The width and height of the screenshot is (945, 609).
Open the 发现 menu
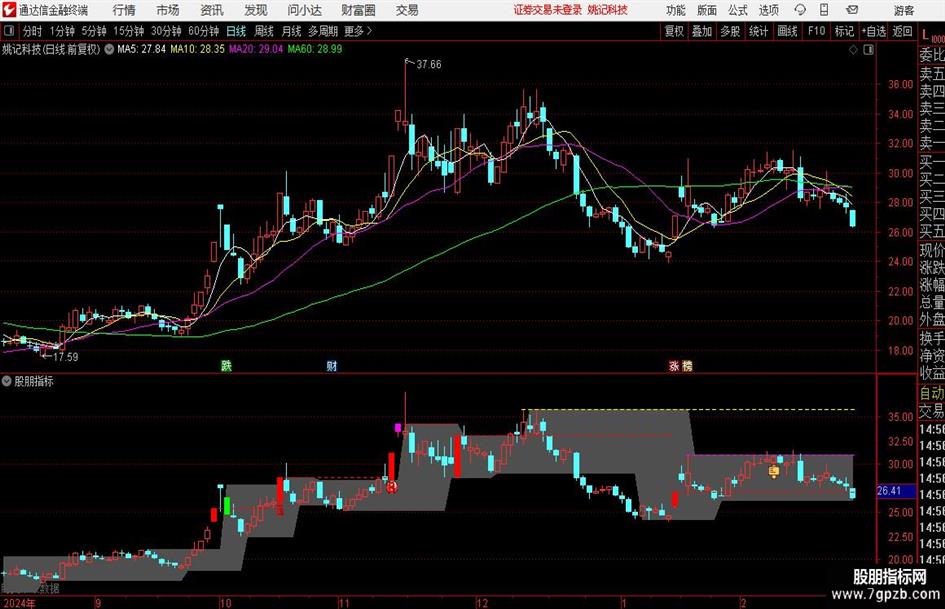pos(256,10)
